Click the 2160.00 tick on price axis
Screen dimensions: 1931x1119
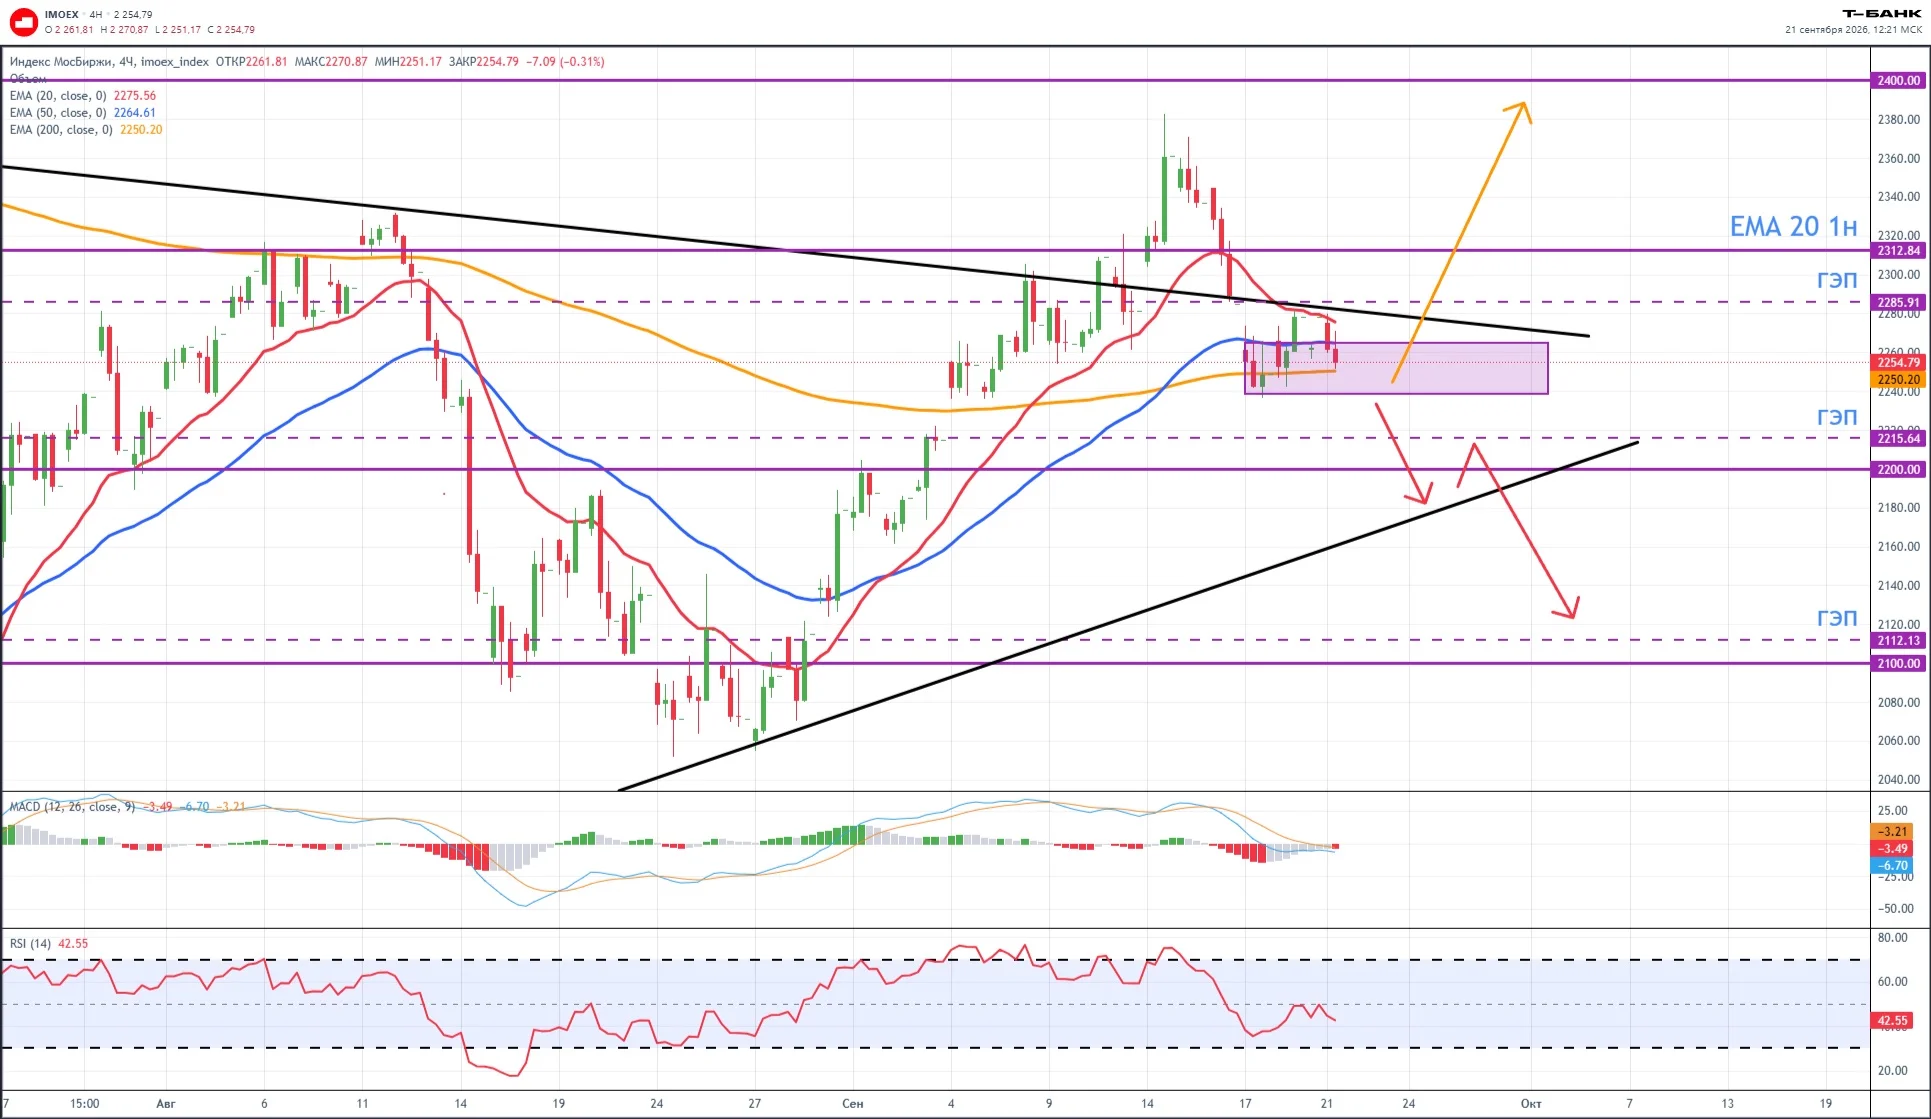click(1898, 546)
